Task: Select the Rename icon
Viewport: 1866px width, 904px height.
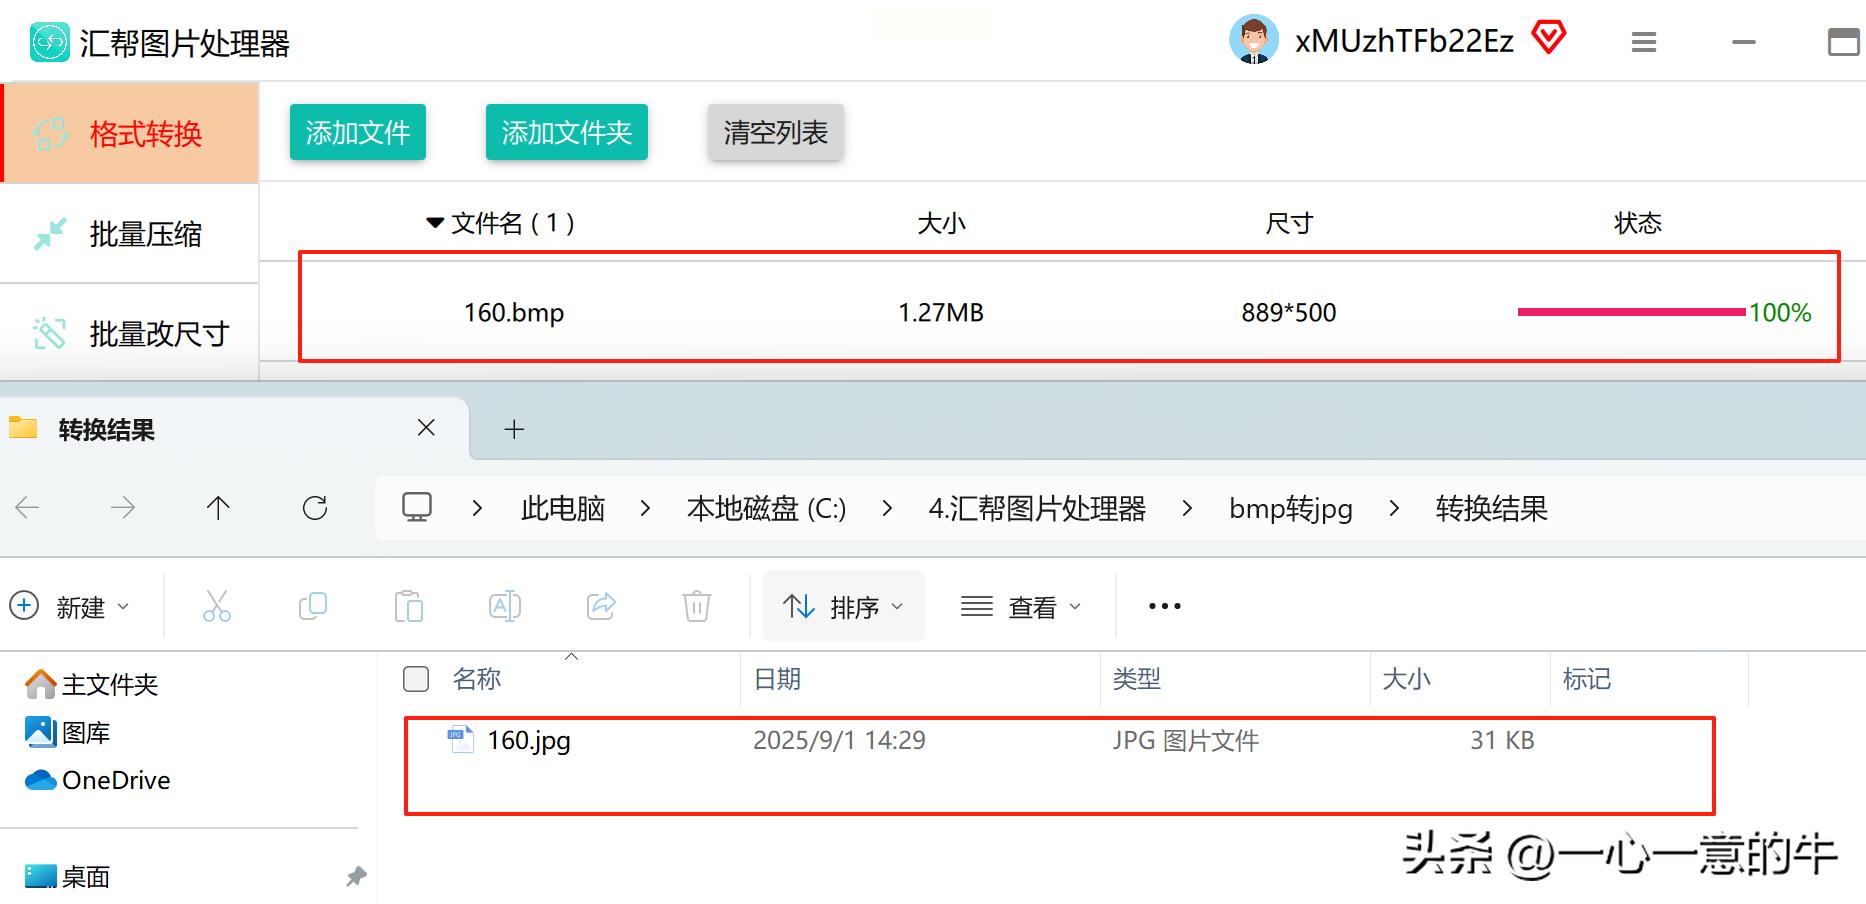Action: click(x=504, y=605)
